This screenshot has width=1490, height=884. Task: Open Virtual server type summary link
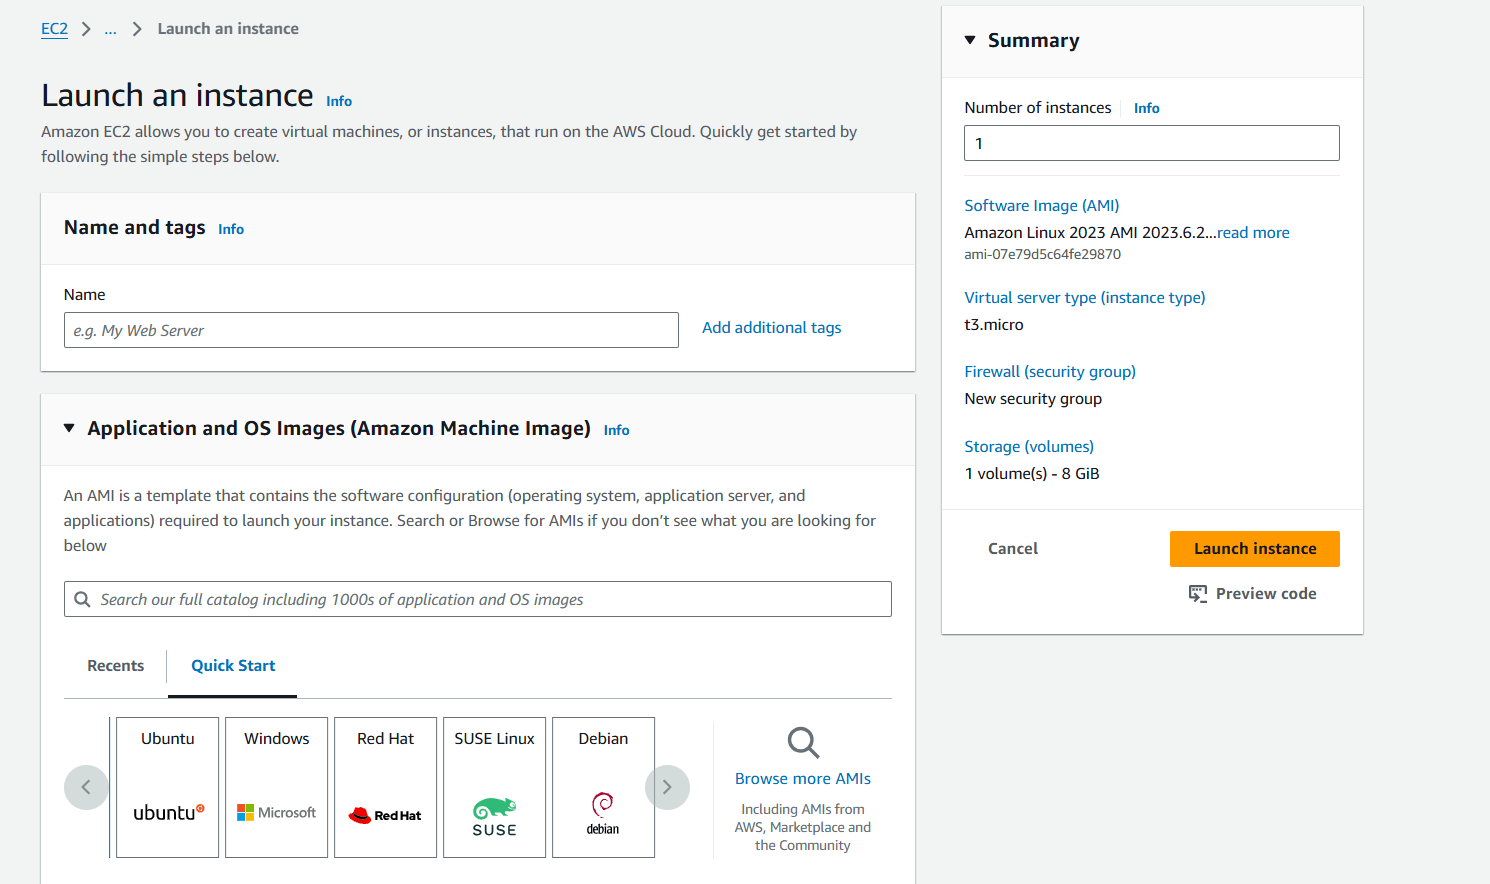click(x=1085, y=298)
